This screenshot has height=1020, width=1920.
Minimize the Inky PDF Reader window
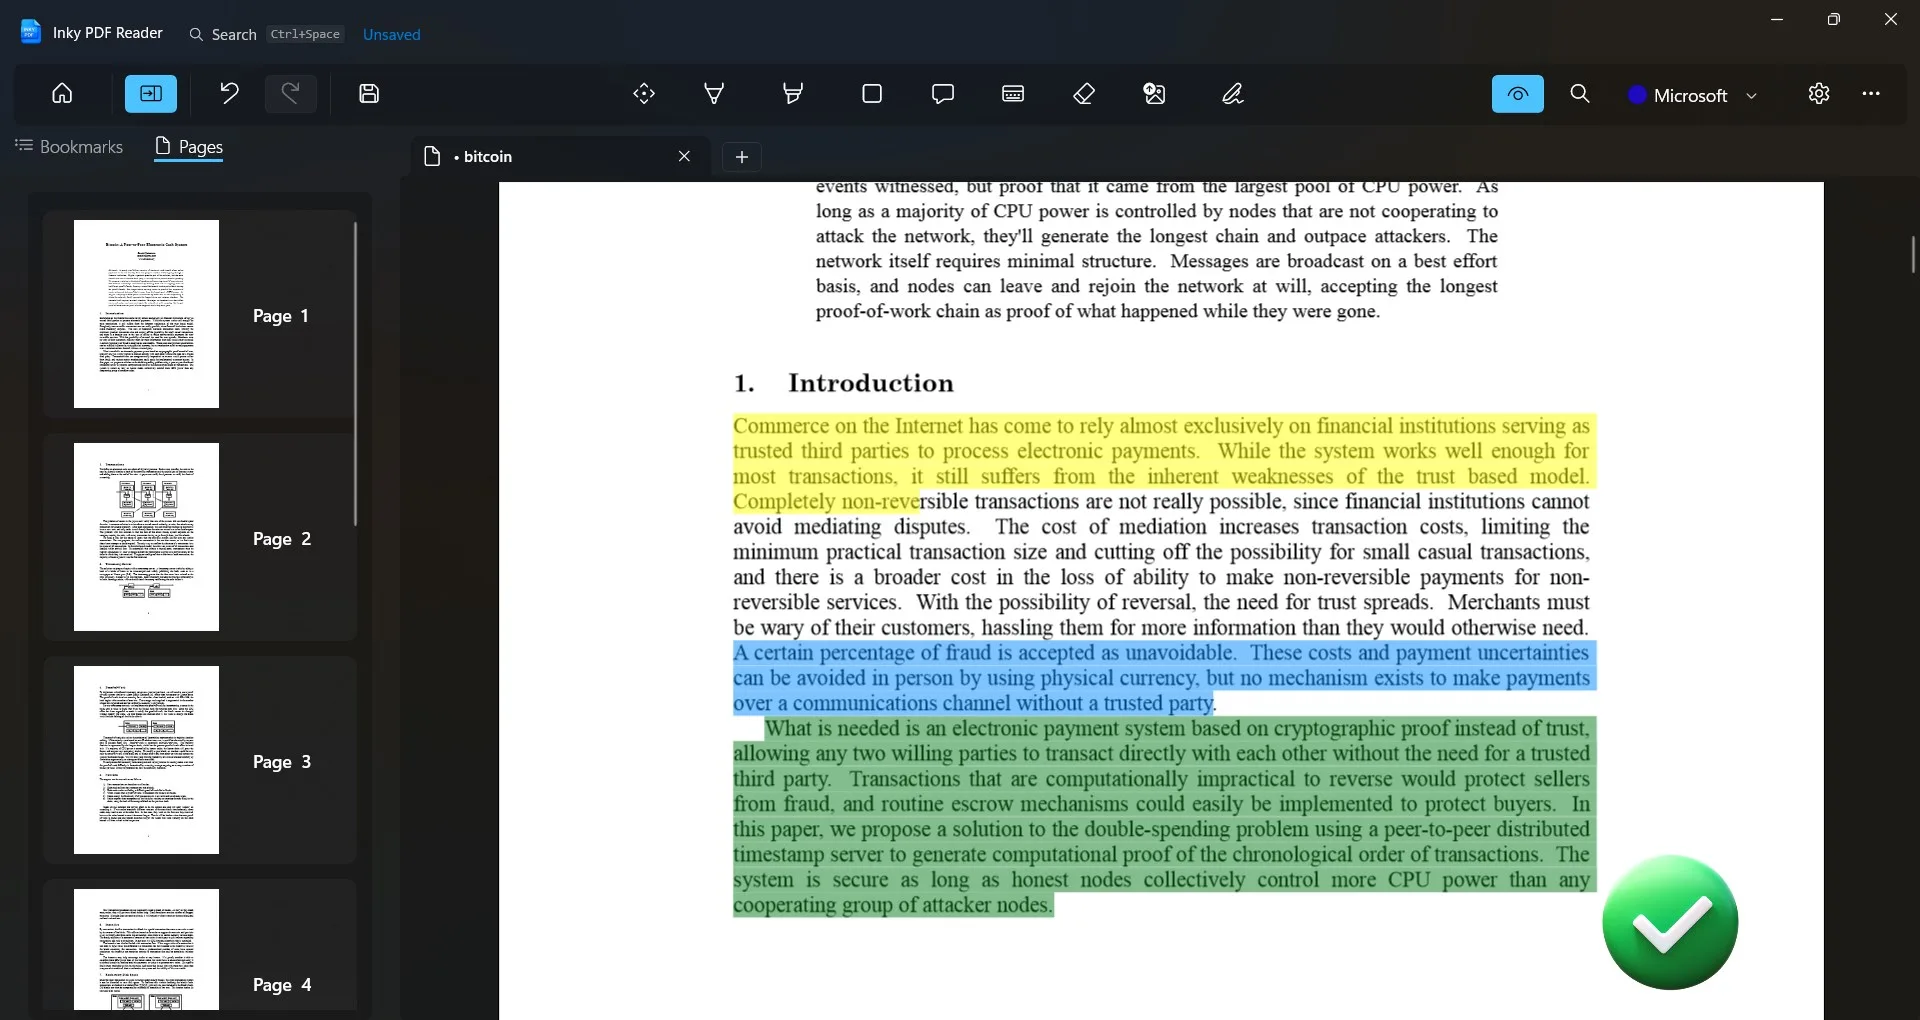coord(1777,19)
